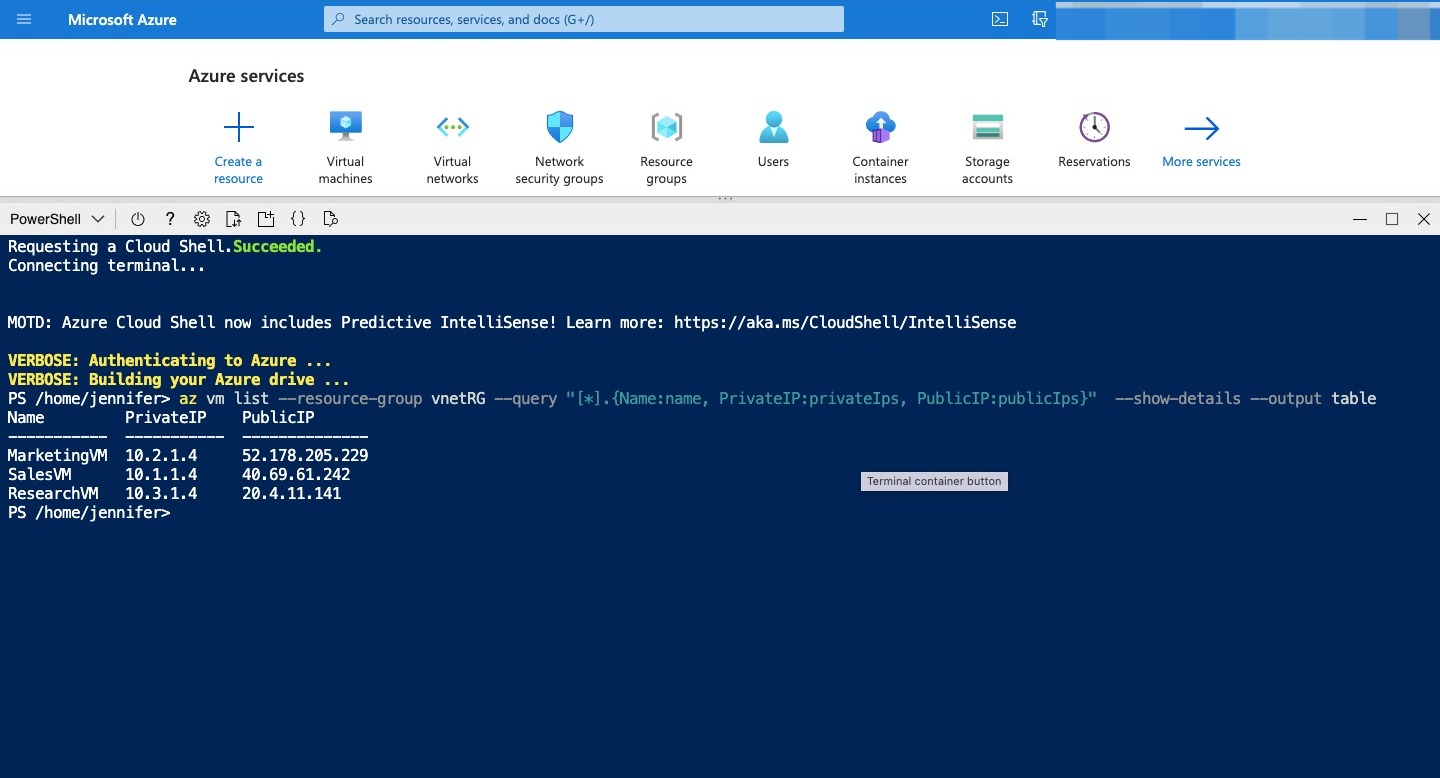Focus the Search resources, services, and docs field

pos(584,19)
